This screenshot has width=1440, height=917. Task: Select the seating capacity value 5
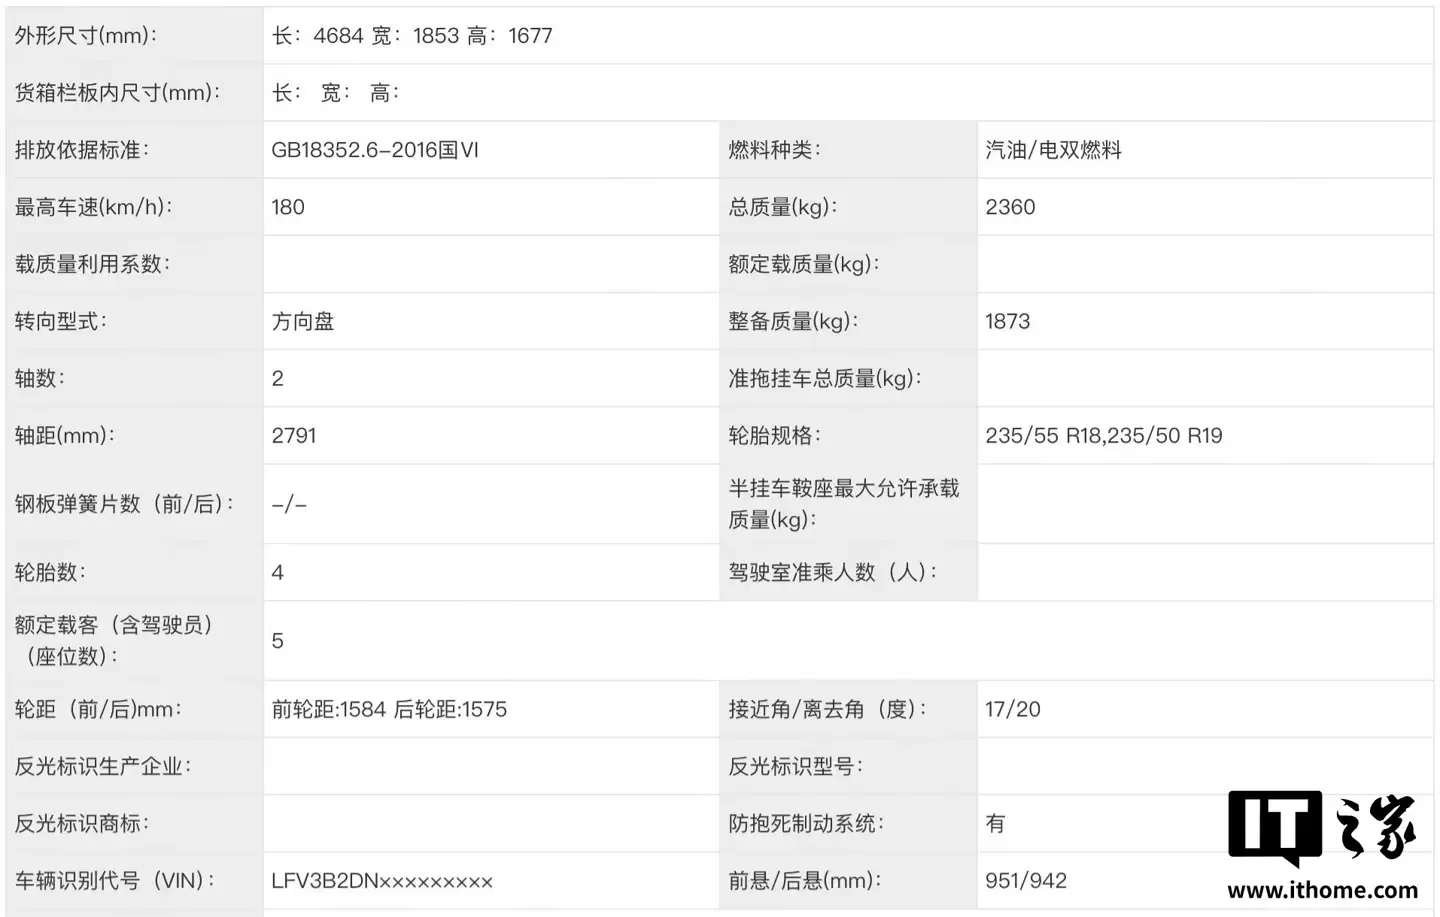point(277,640)
